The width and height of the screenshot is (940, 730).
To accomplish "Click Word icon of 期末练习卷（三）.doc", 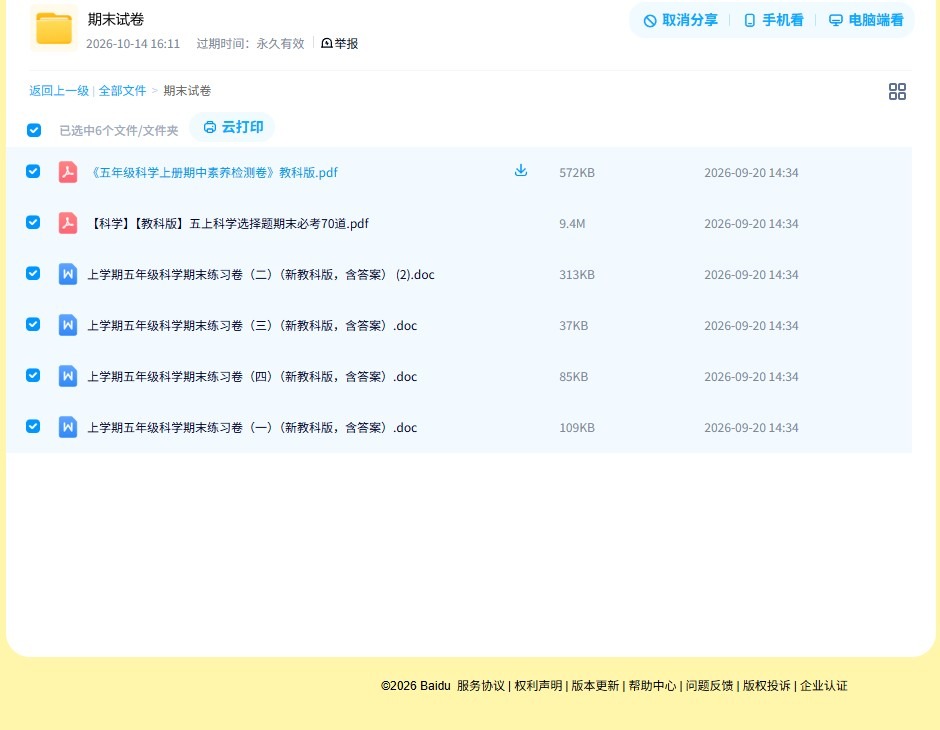I will [68, 325].
